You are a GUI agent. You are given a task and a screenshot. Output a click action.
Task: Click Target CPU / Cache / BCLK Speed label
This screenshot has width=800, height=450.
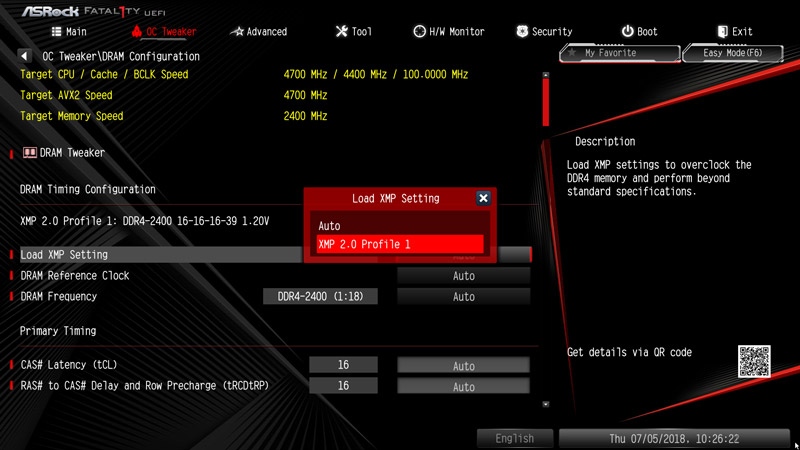pos(104,74)
